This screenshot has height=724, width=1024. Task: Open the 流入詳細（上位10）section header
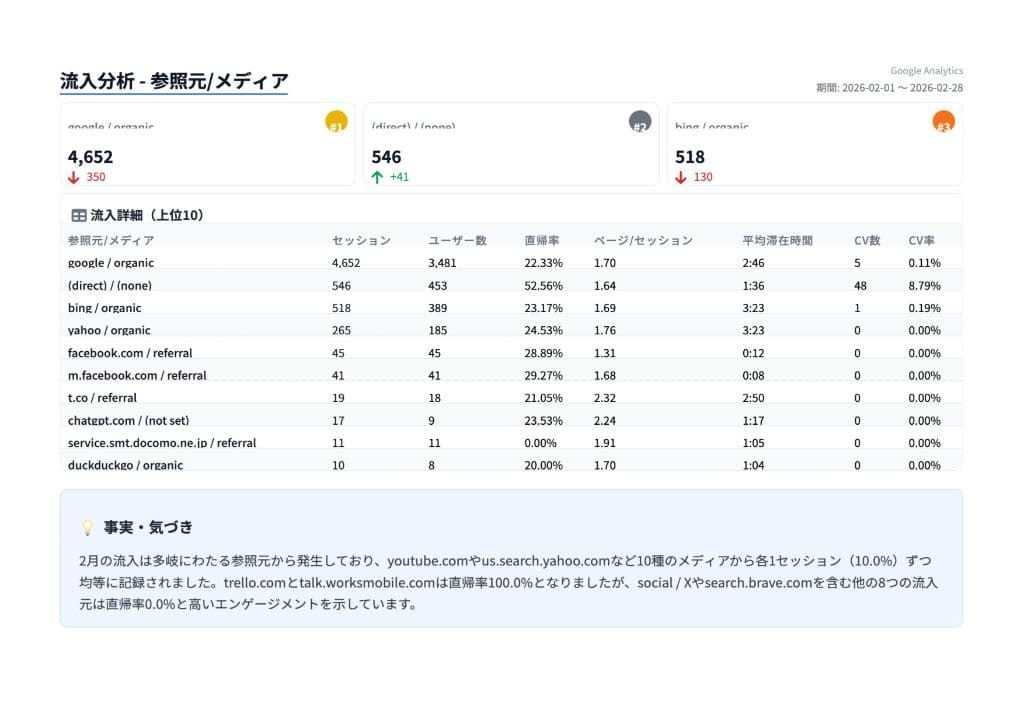pyautogui.click(x=150, y=213)
